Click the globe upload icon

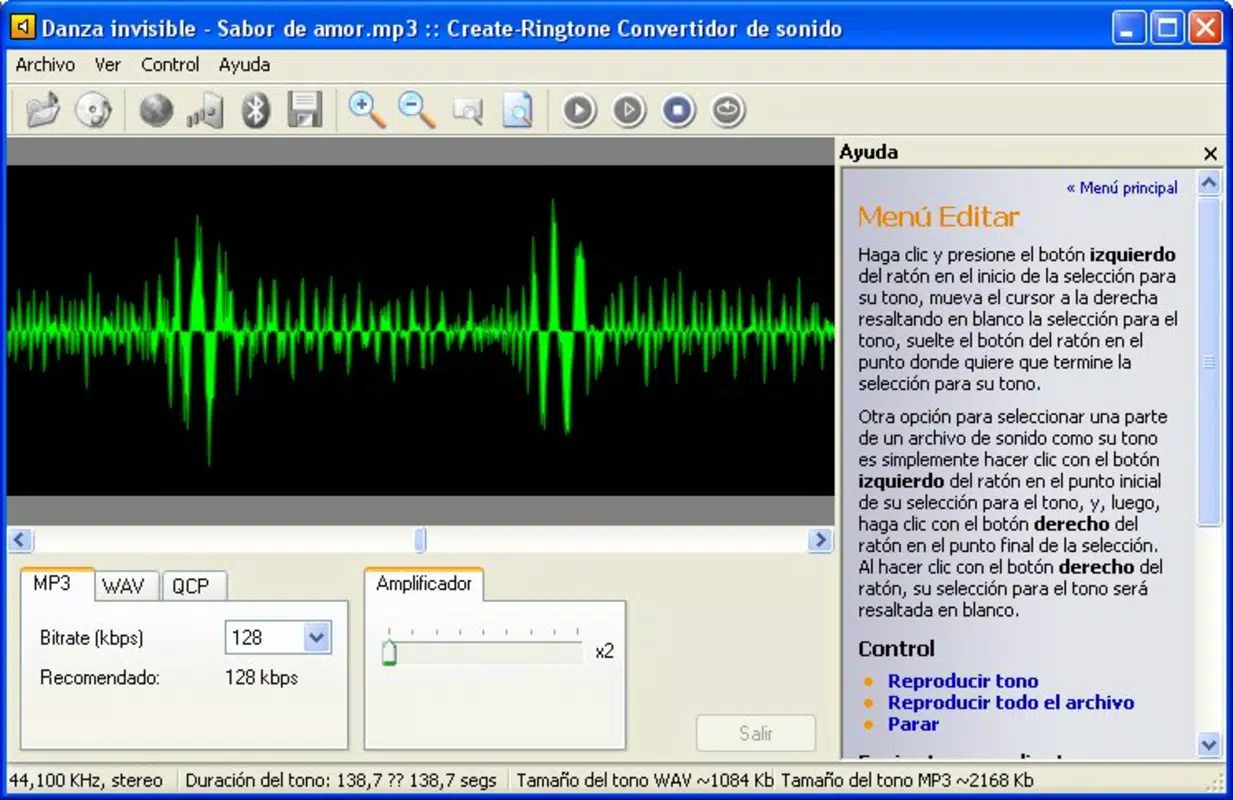[x=156, y=109]
